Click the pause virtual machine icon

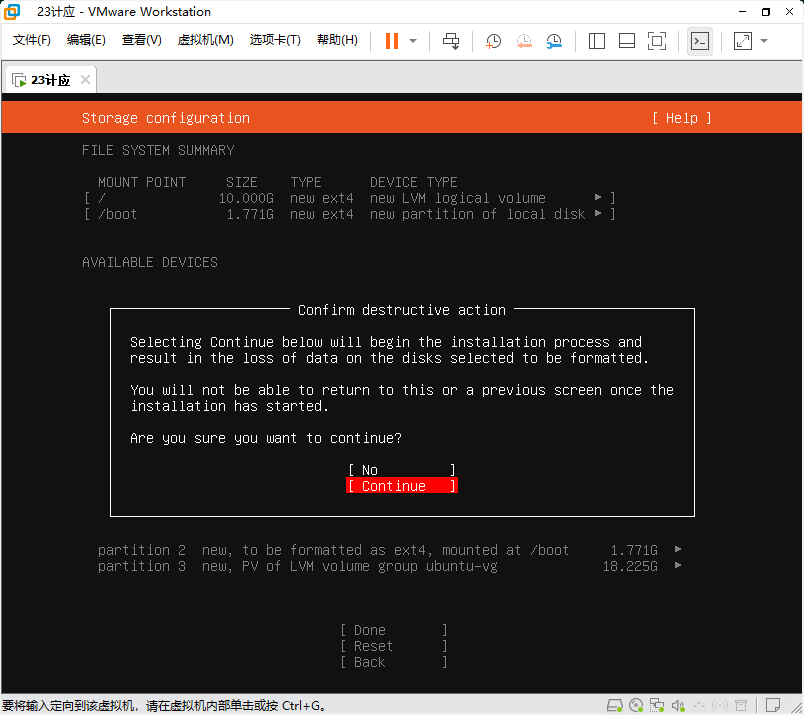pyautogui.click(x=392, y=41)
